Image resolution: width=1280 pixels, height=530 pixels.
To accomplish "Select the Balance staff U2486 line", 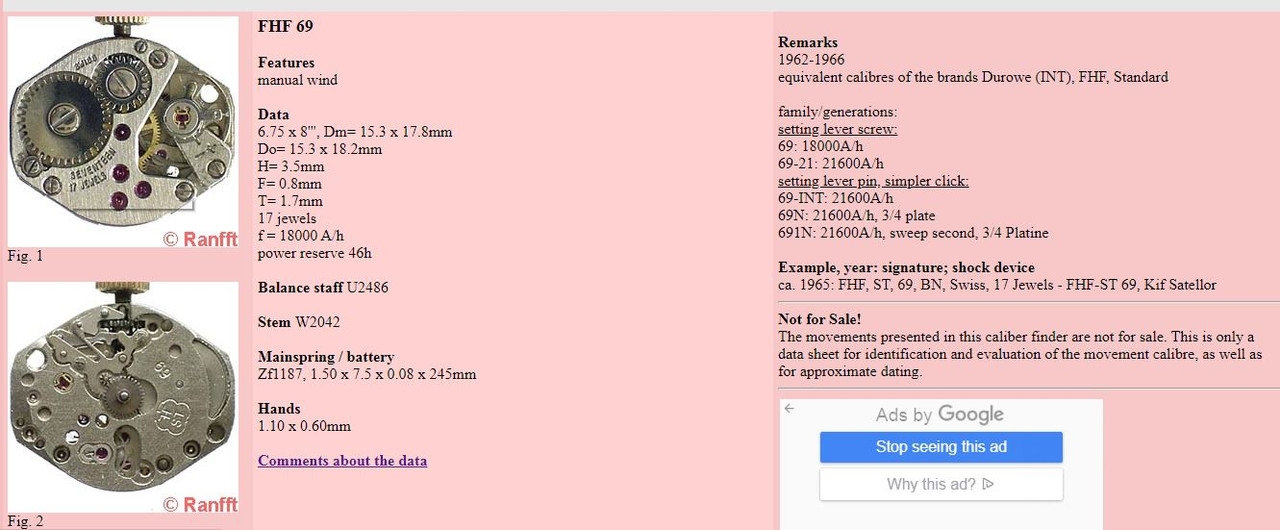I will point(323,288).
